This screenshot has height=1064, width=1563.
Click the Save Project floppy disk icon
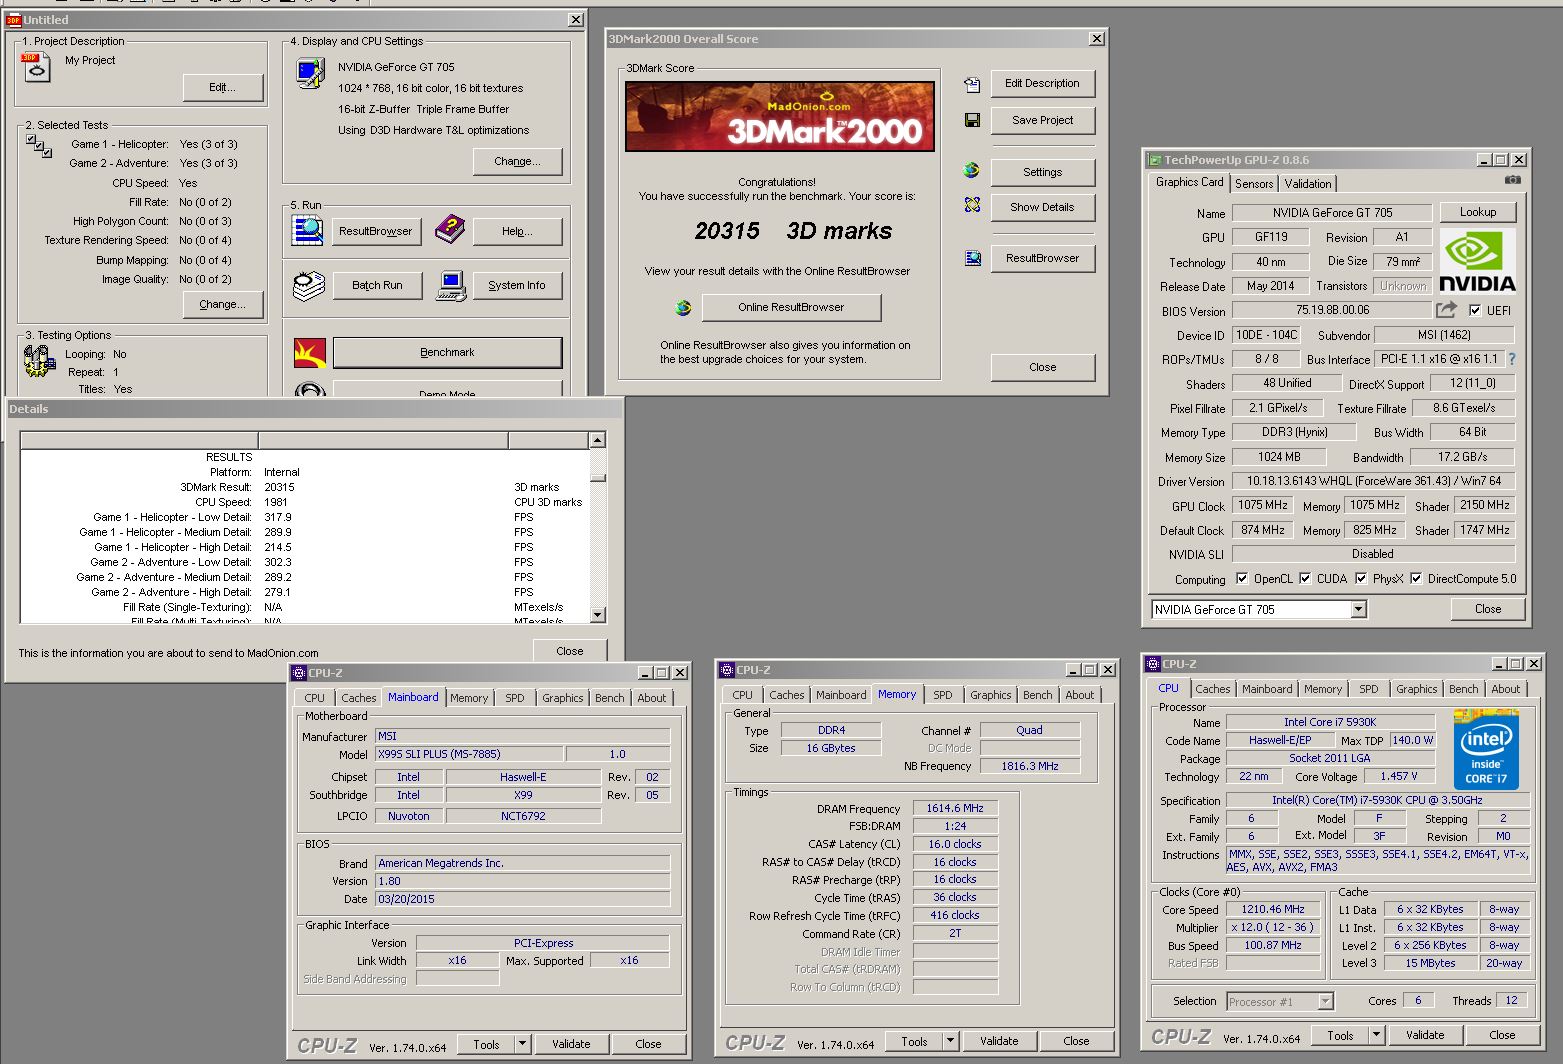tap(972, 120)
